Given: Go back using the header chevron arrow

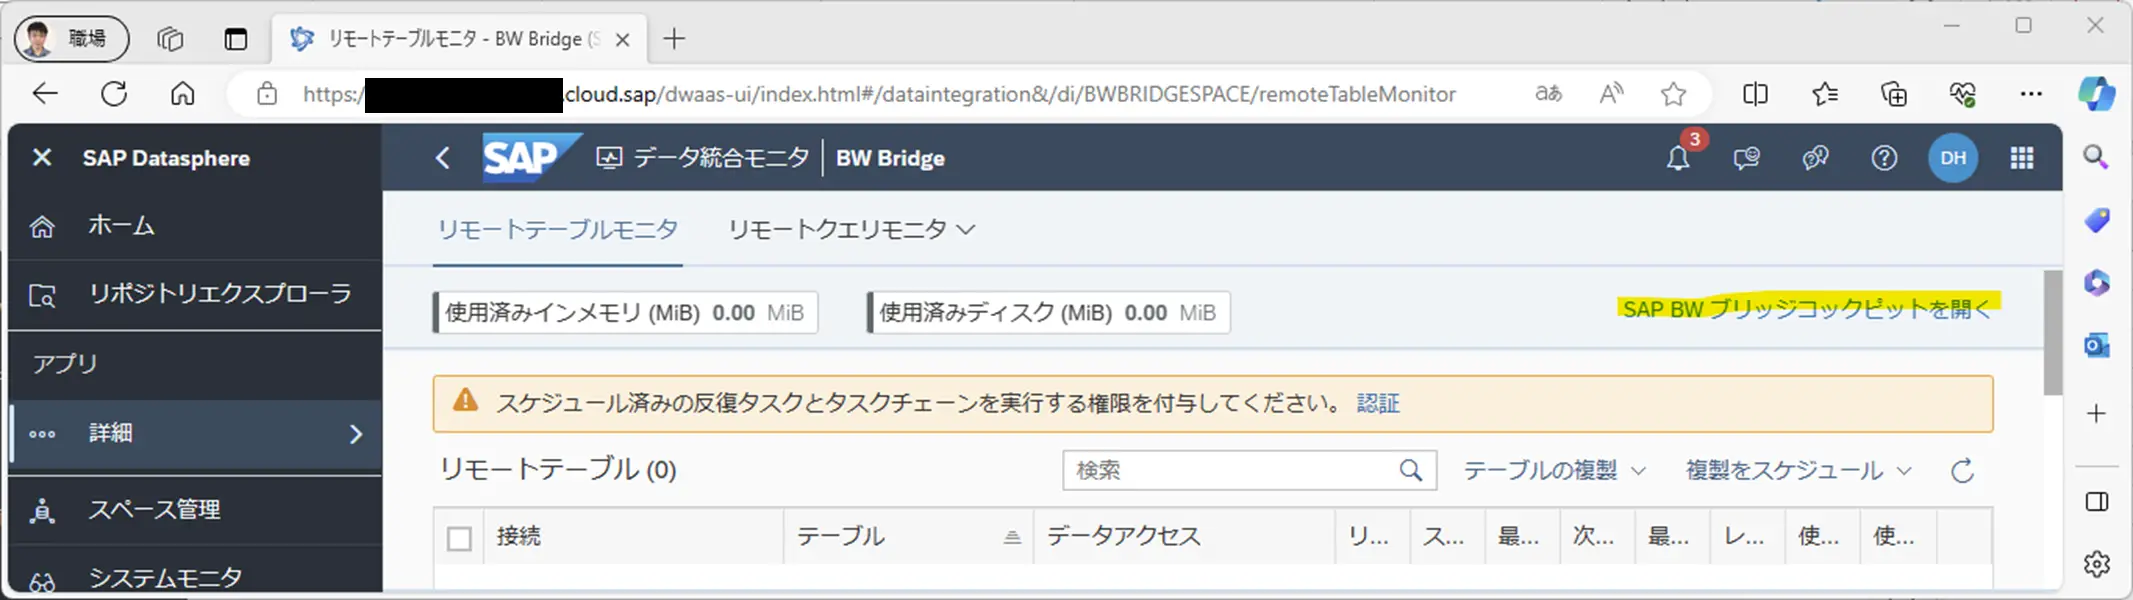Looking at the screenshot, I should point(443,158).
